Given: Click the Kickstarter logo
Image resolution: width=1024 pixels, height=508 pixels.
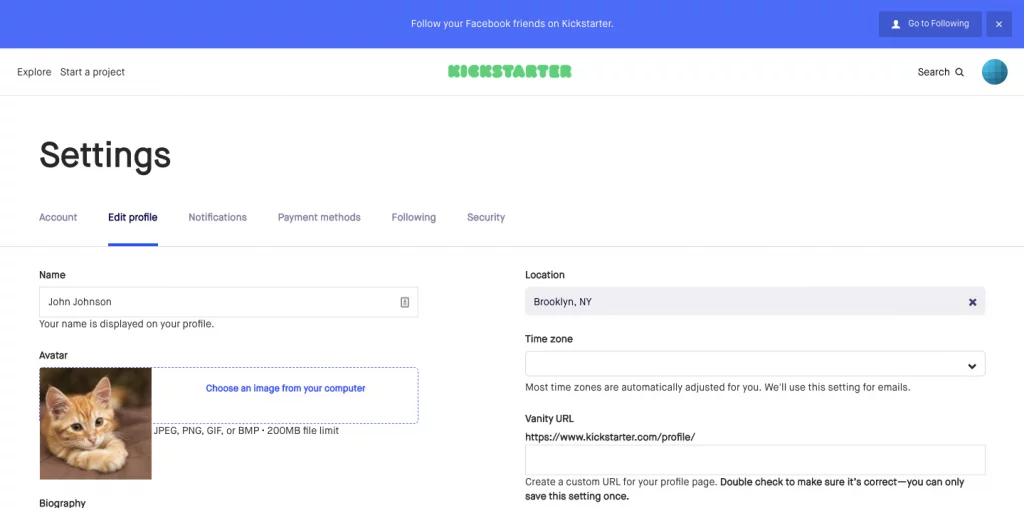Looking at the screenshot, I should (509, 72).
